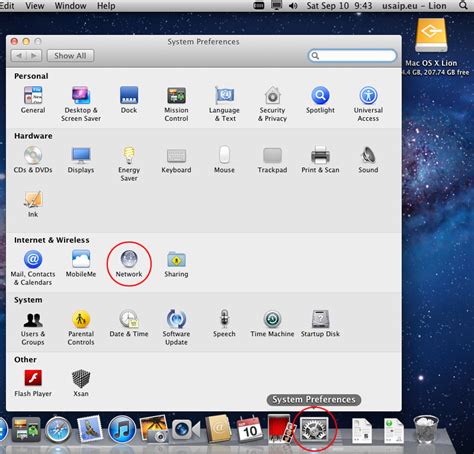
Task: Open Users & Groups settings
Action: pos(33,328)
